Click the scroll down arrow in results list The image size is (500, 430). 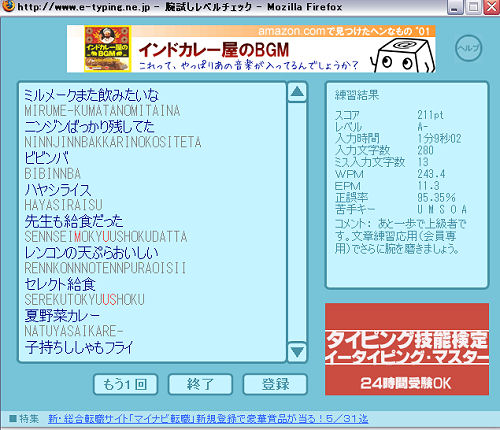point(297,352)
